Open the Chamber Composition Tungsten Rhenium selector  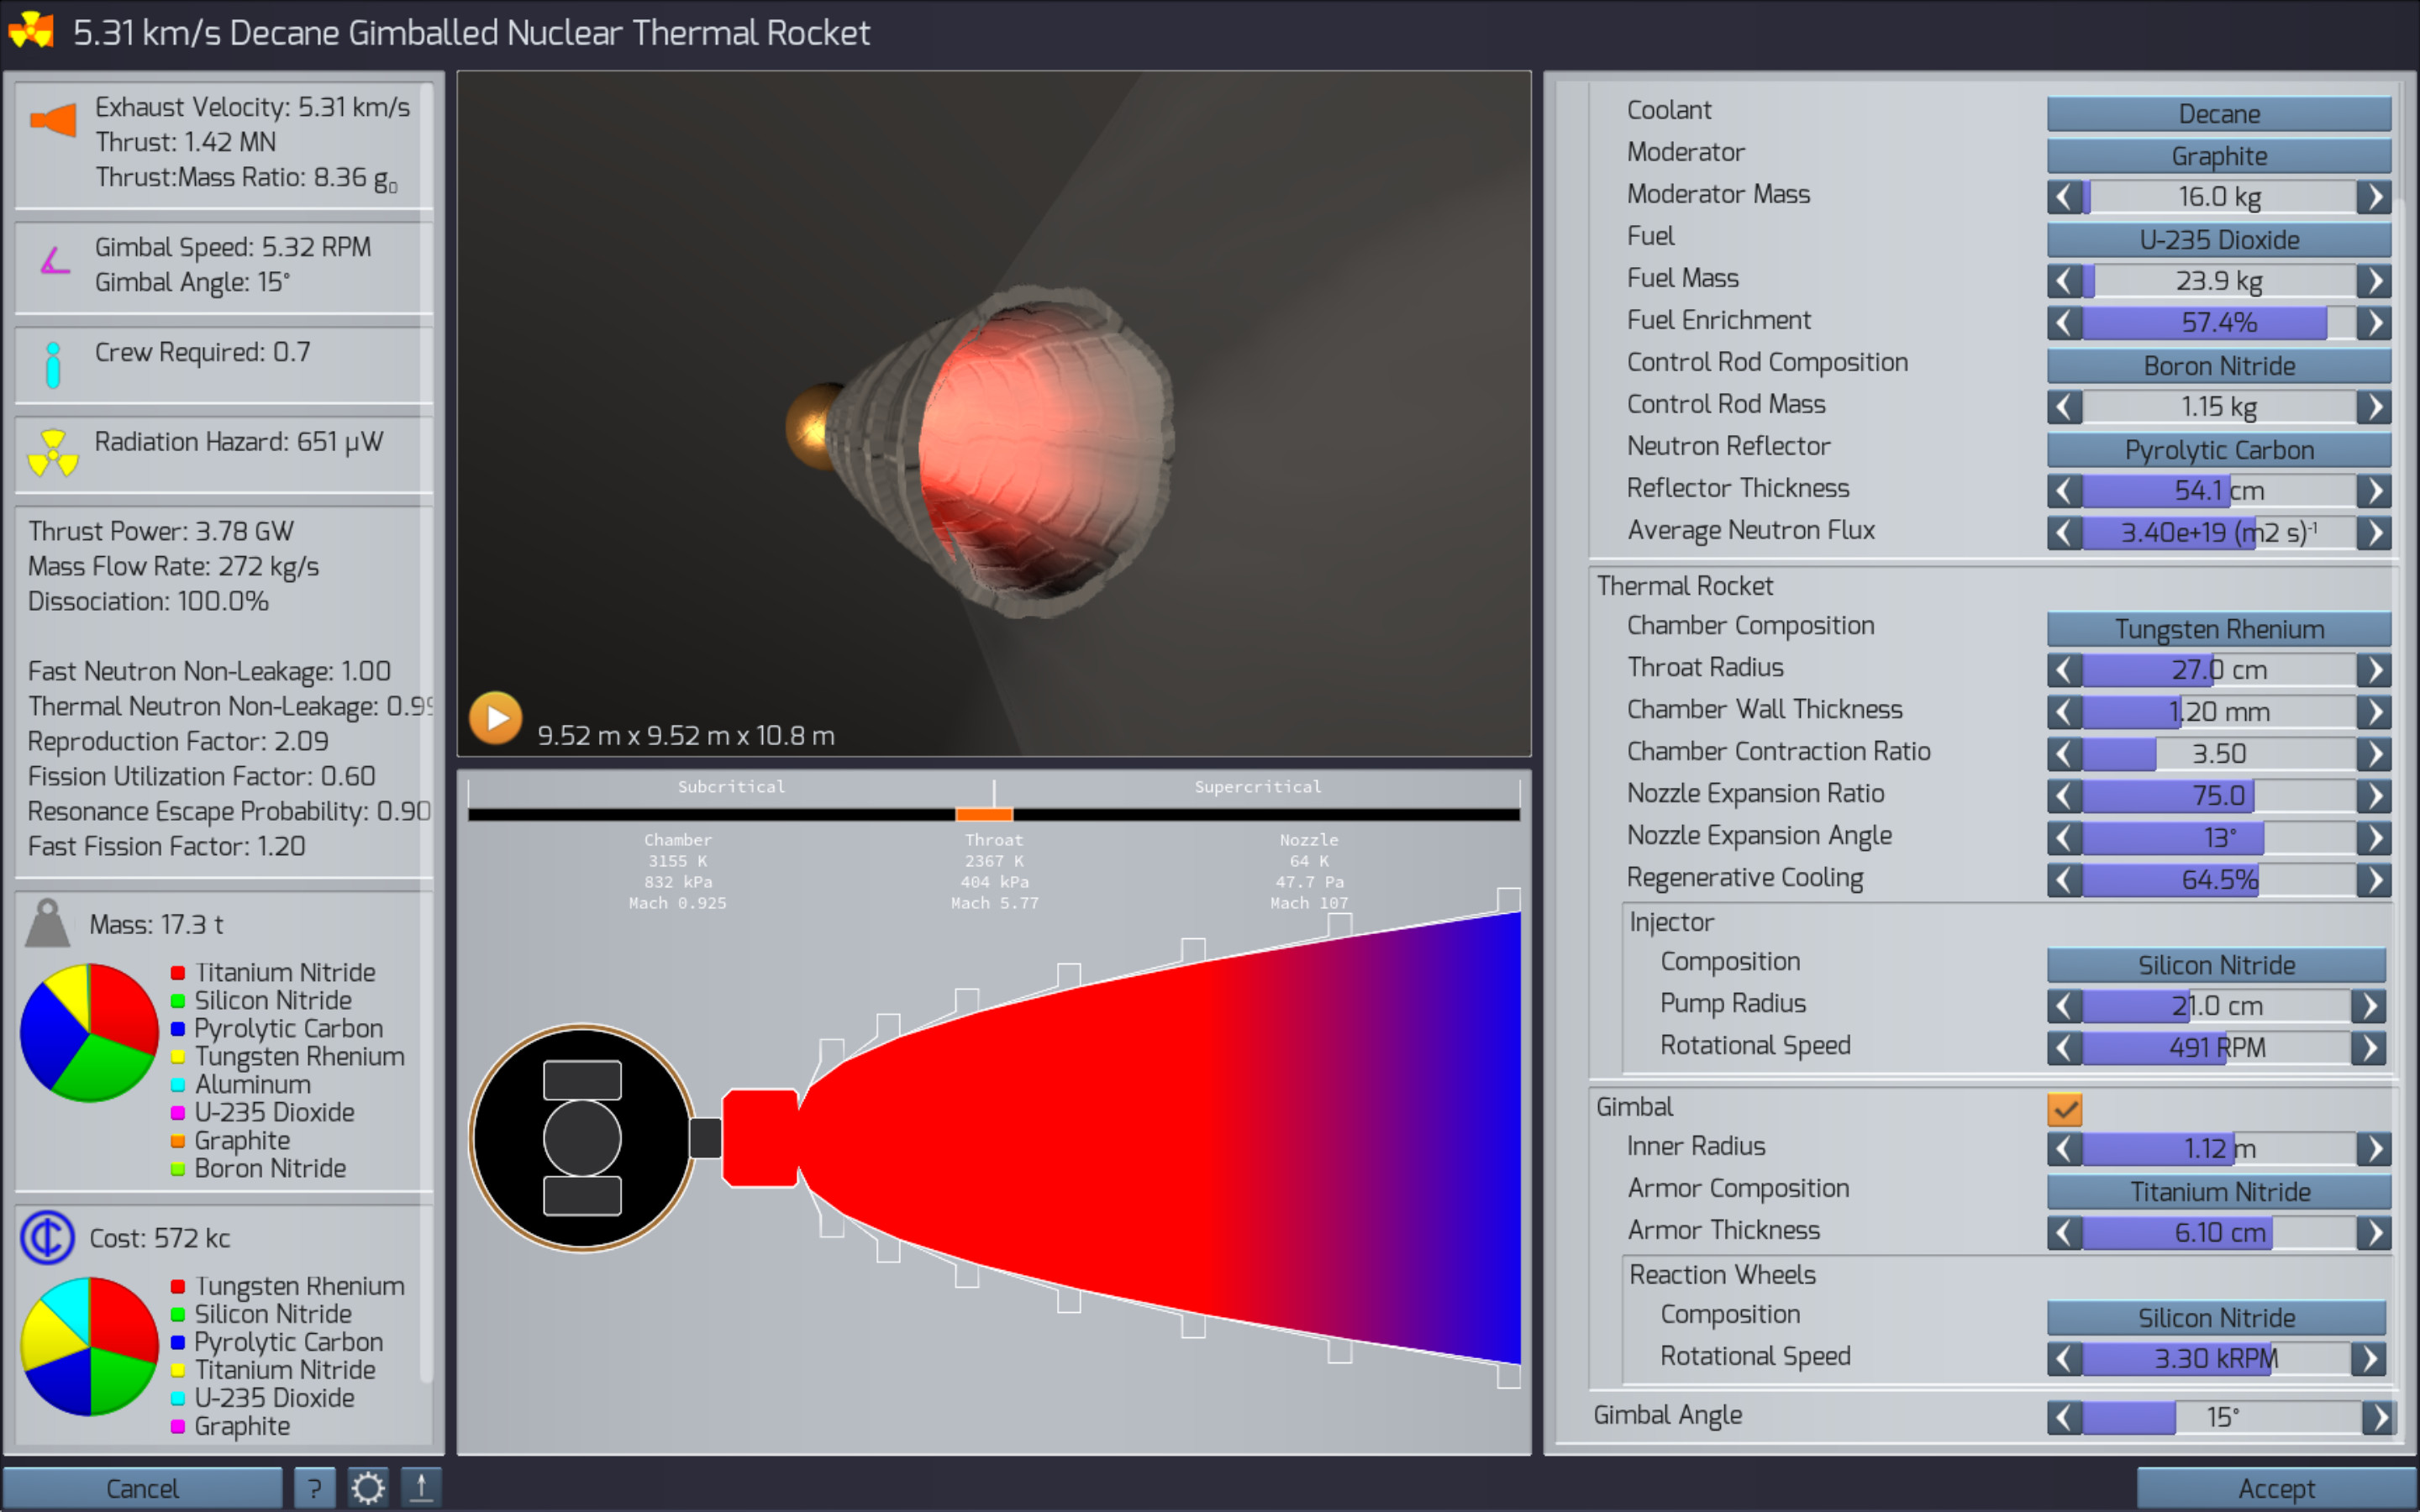2218,628
